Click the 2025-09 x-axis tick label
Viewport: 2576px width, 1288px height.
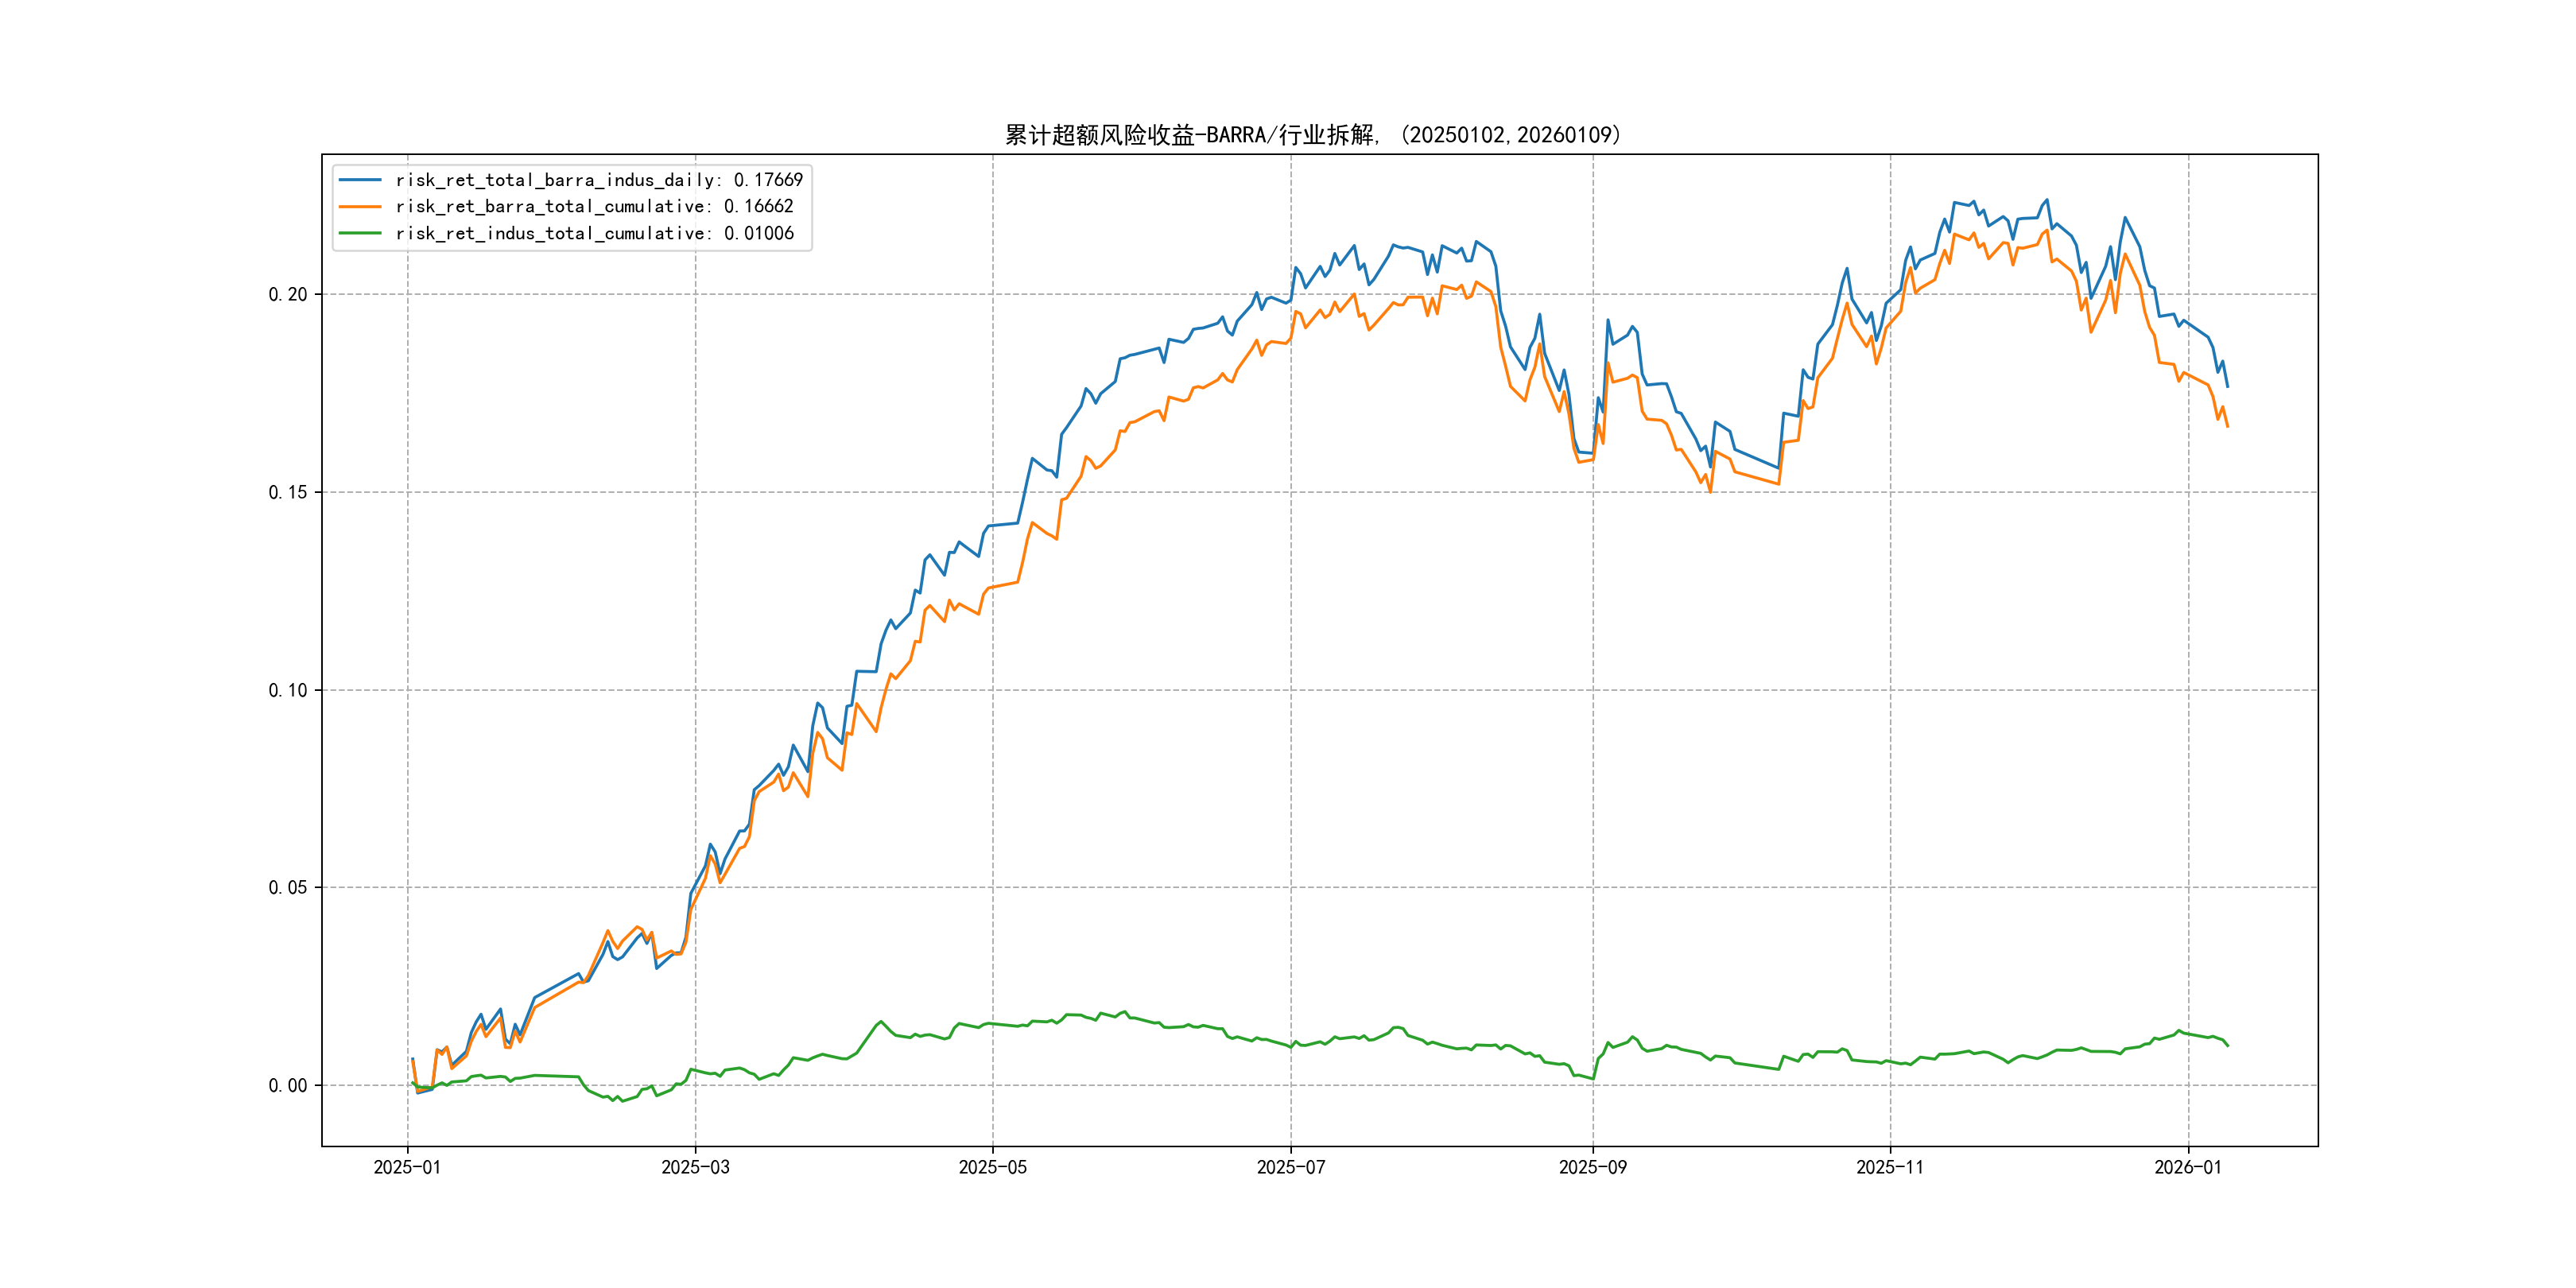pos(1592,1167)
